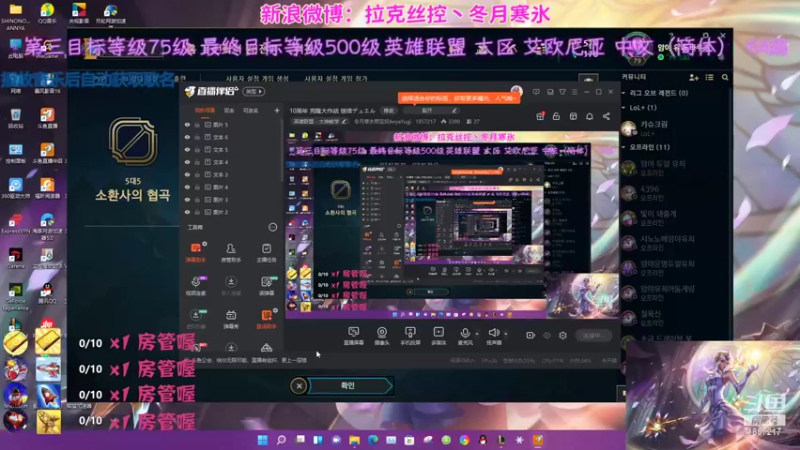Open the gift box icon with red badge

[x=540, y=116]
